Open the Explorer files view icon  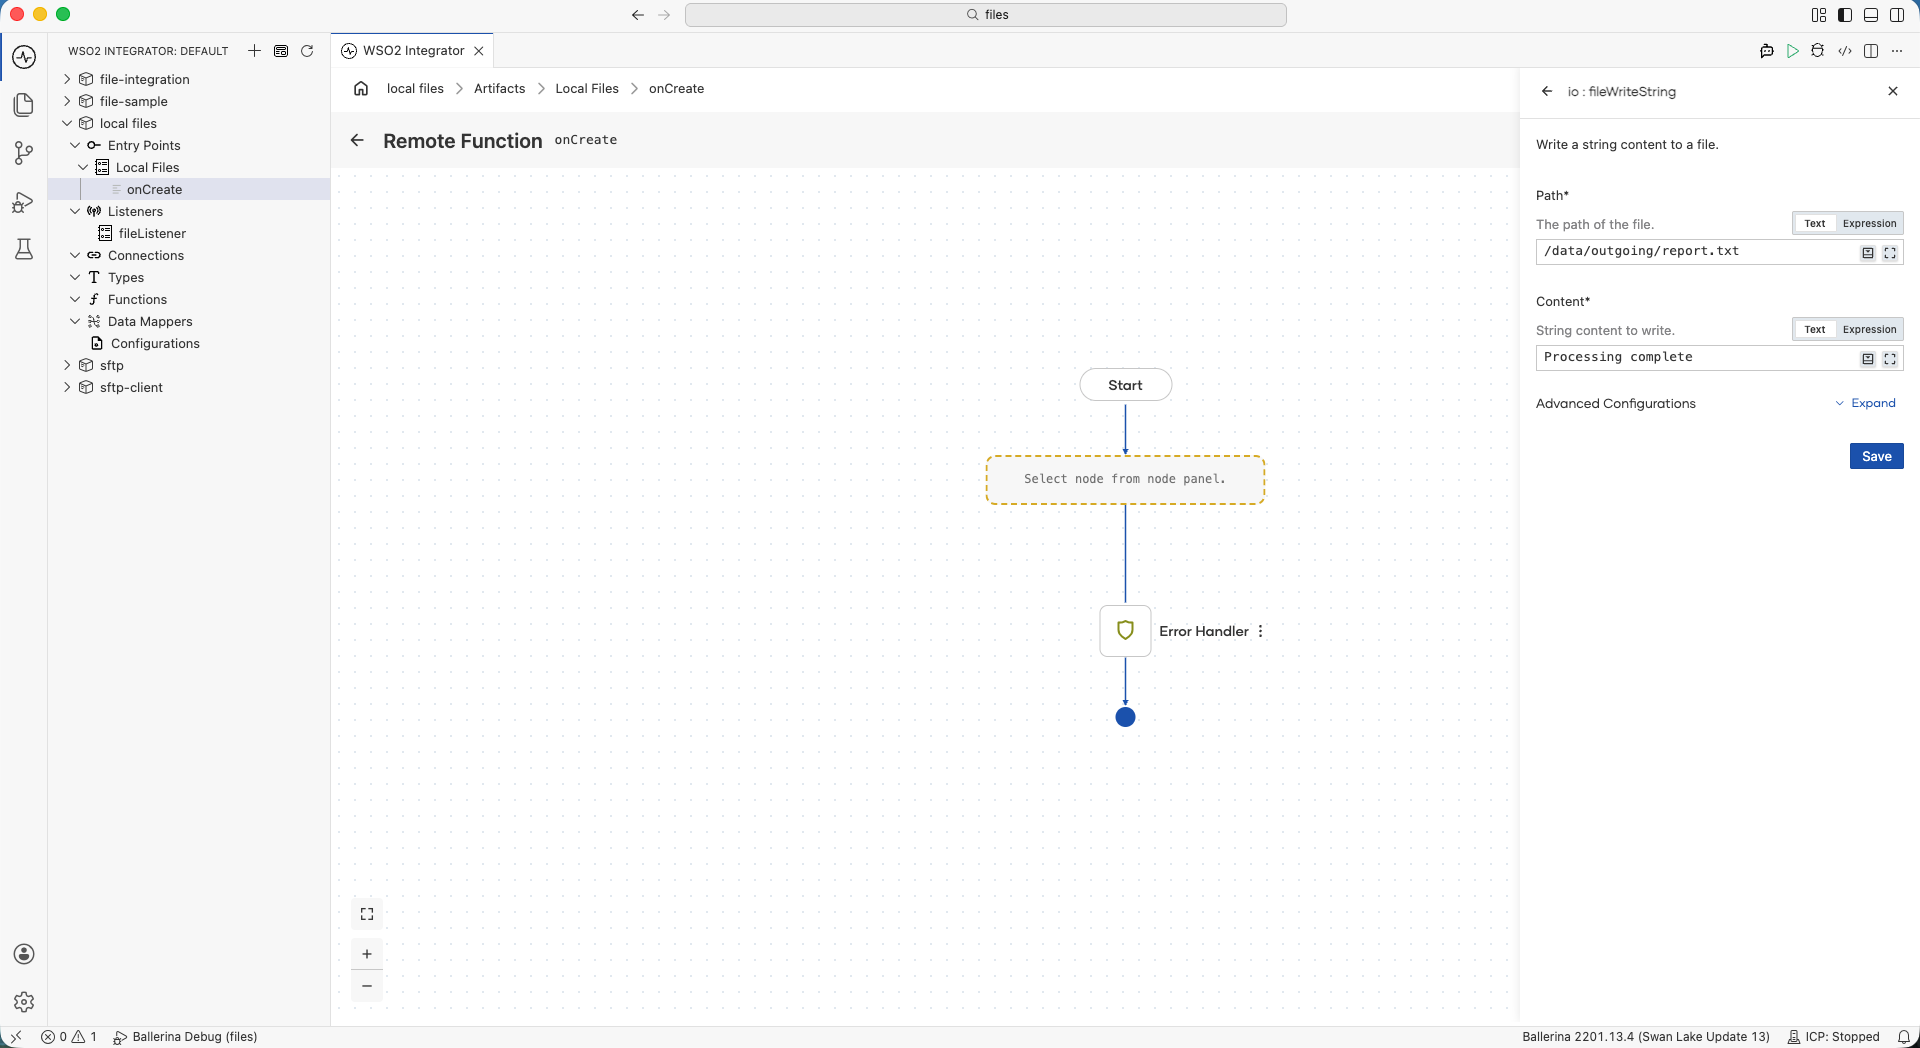point(24,105)
